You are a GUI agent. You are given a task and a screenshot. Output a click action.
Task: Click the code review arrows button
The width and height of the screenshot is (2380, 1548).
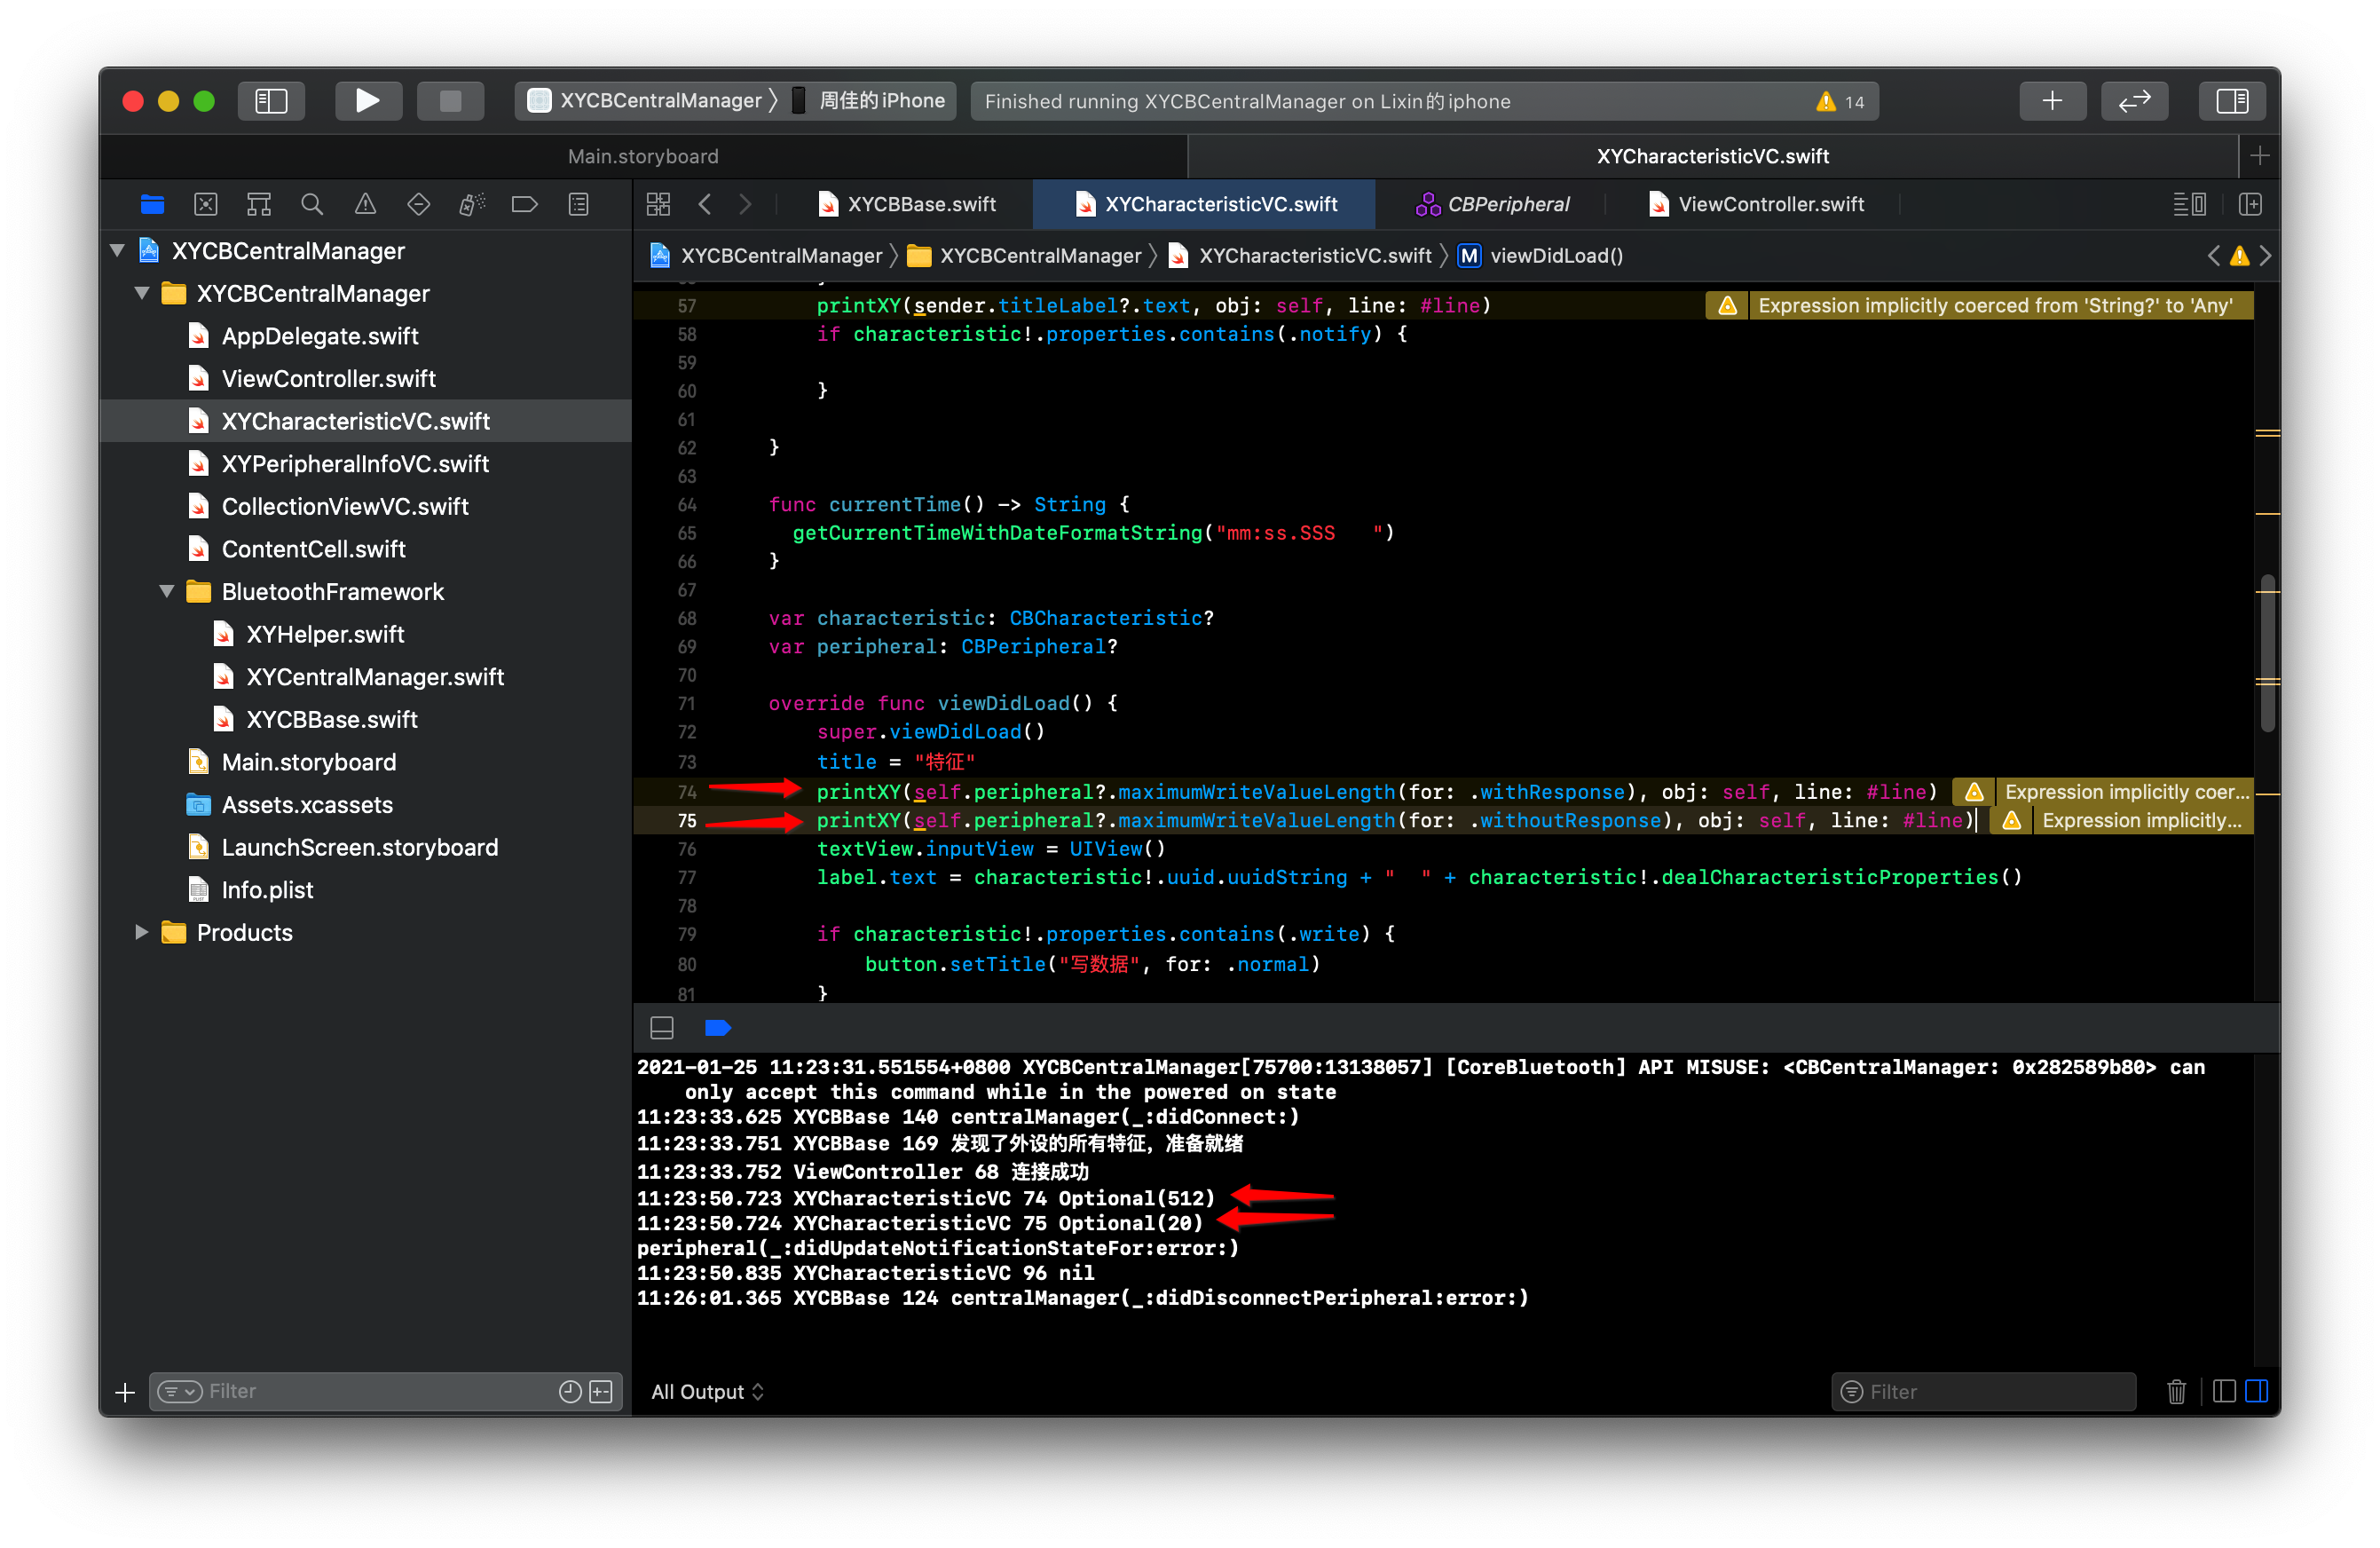click(x=2133, y=101)
